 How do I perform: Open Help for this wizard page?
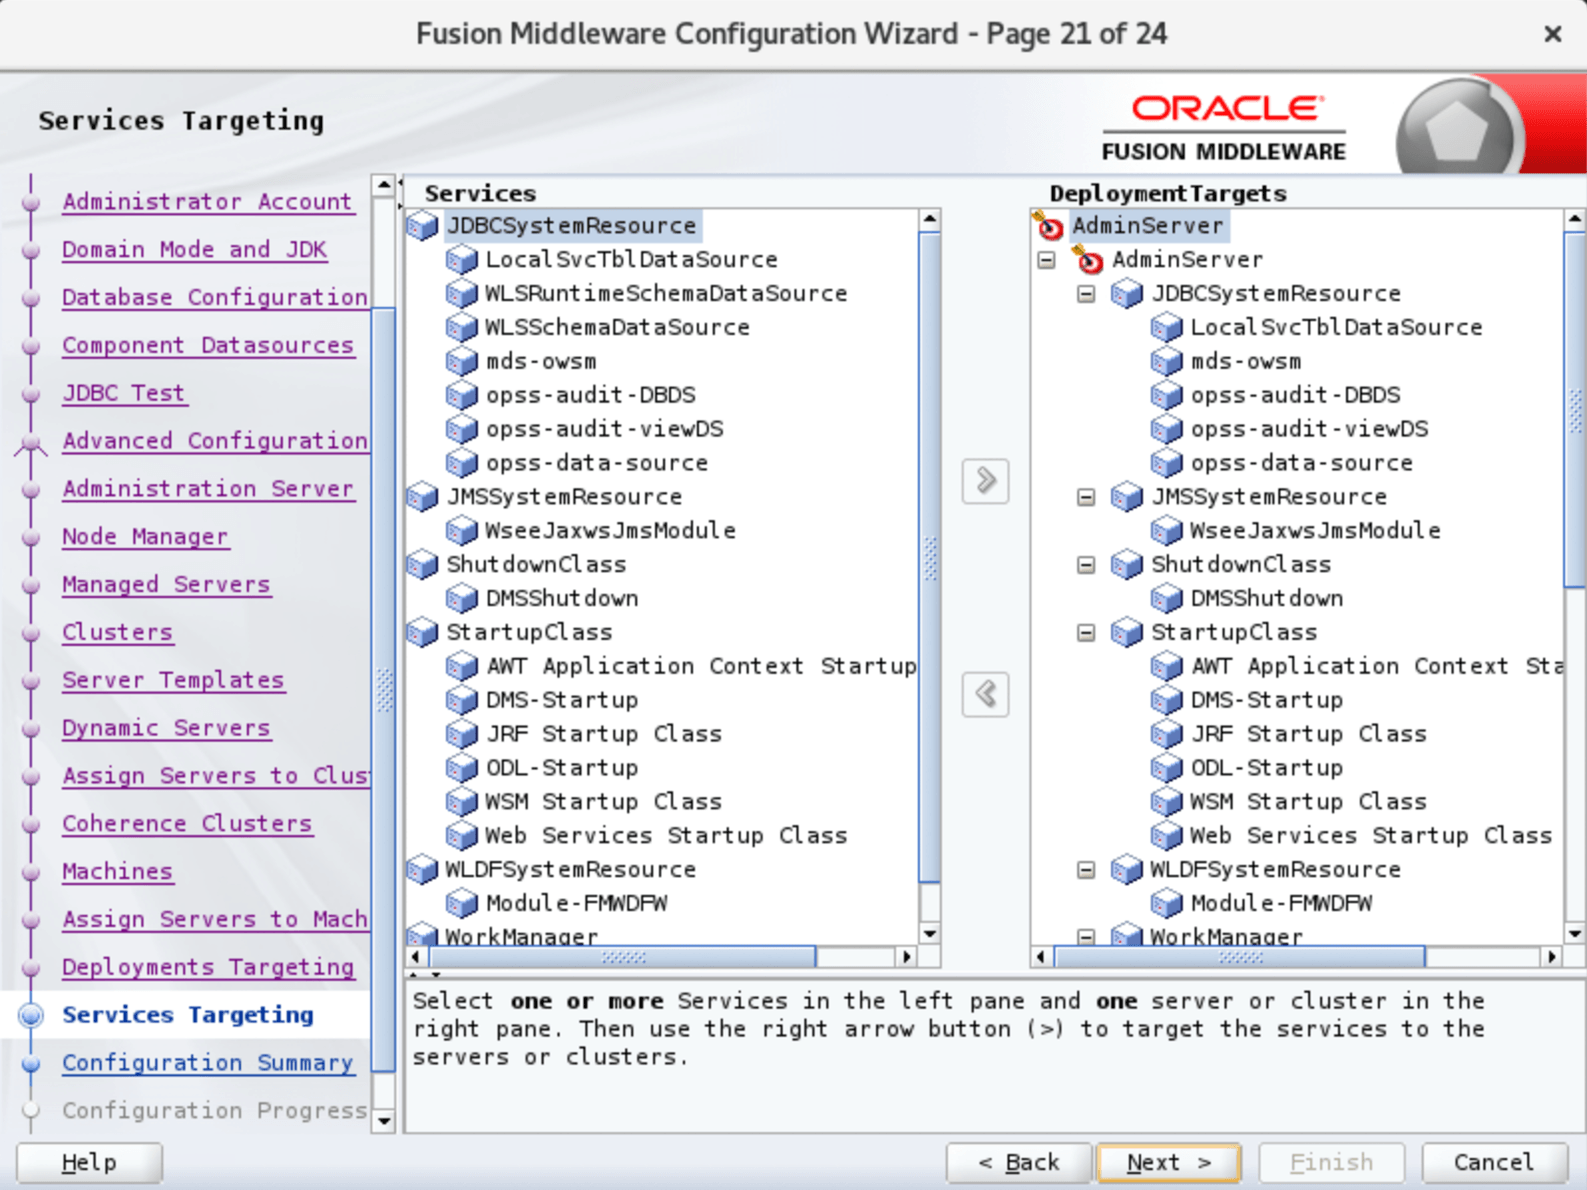coord(89,1163)
